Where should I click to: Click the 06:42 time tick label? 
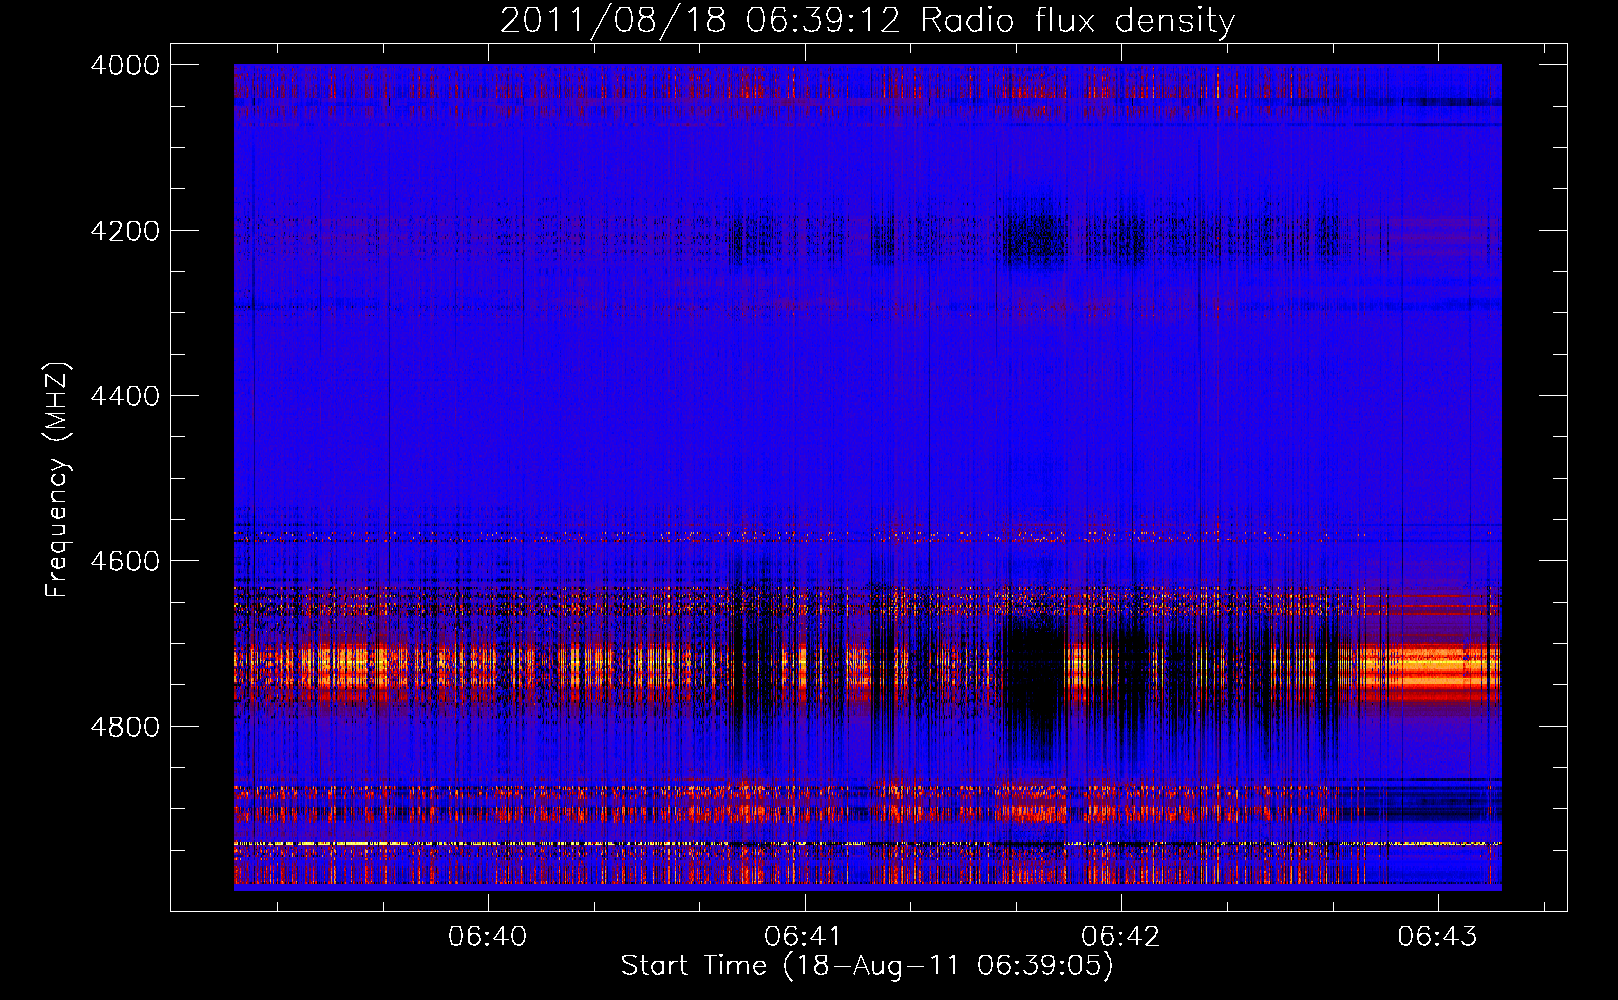tap(1121, 937)
